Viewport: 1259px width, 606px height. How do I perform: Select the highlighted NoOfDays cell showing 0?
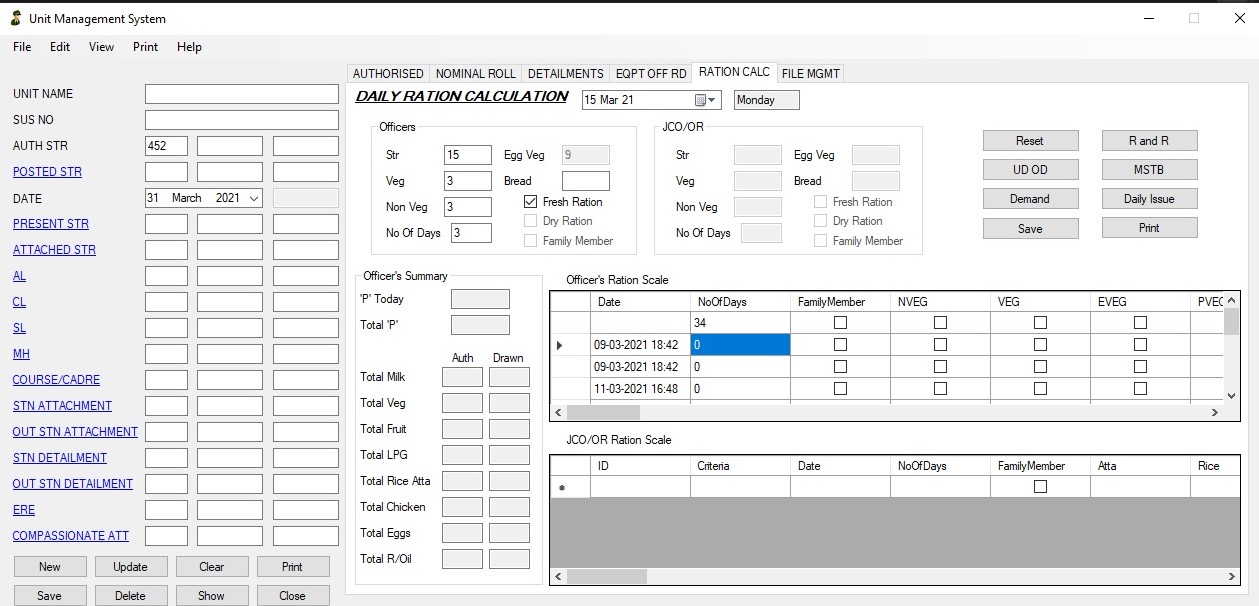(740, 345)
